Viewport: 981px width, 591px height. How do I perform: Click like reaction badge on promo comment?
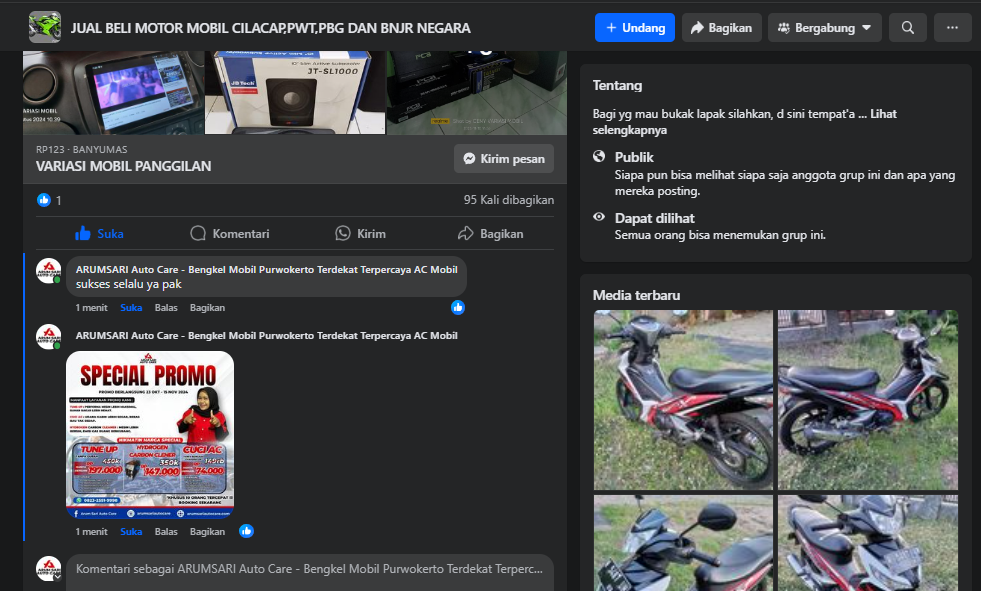[x=247, y=531]
